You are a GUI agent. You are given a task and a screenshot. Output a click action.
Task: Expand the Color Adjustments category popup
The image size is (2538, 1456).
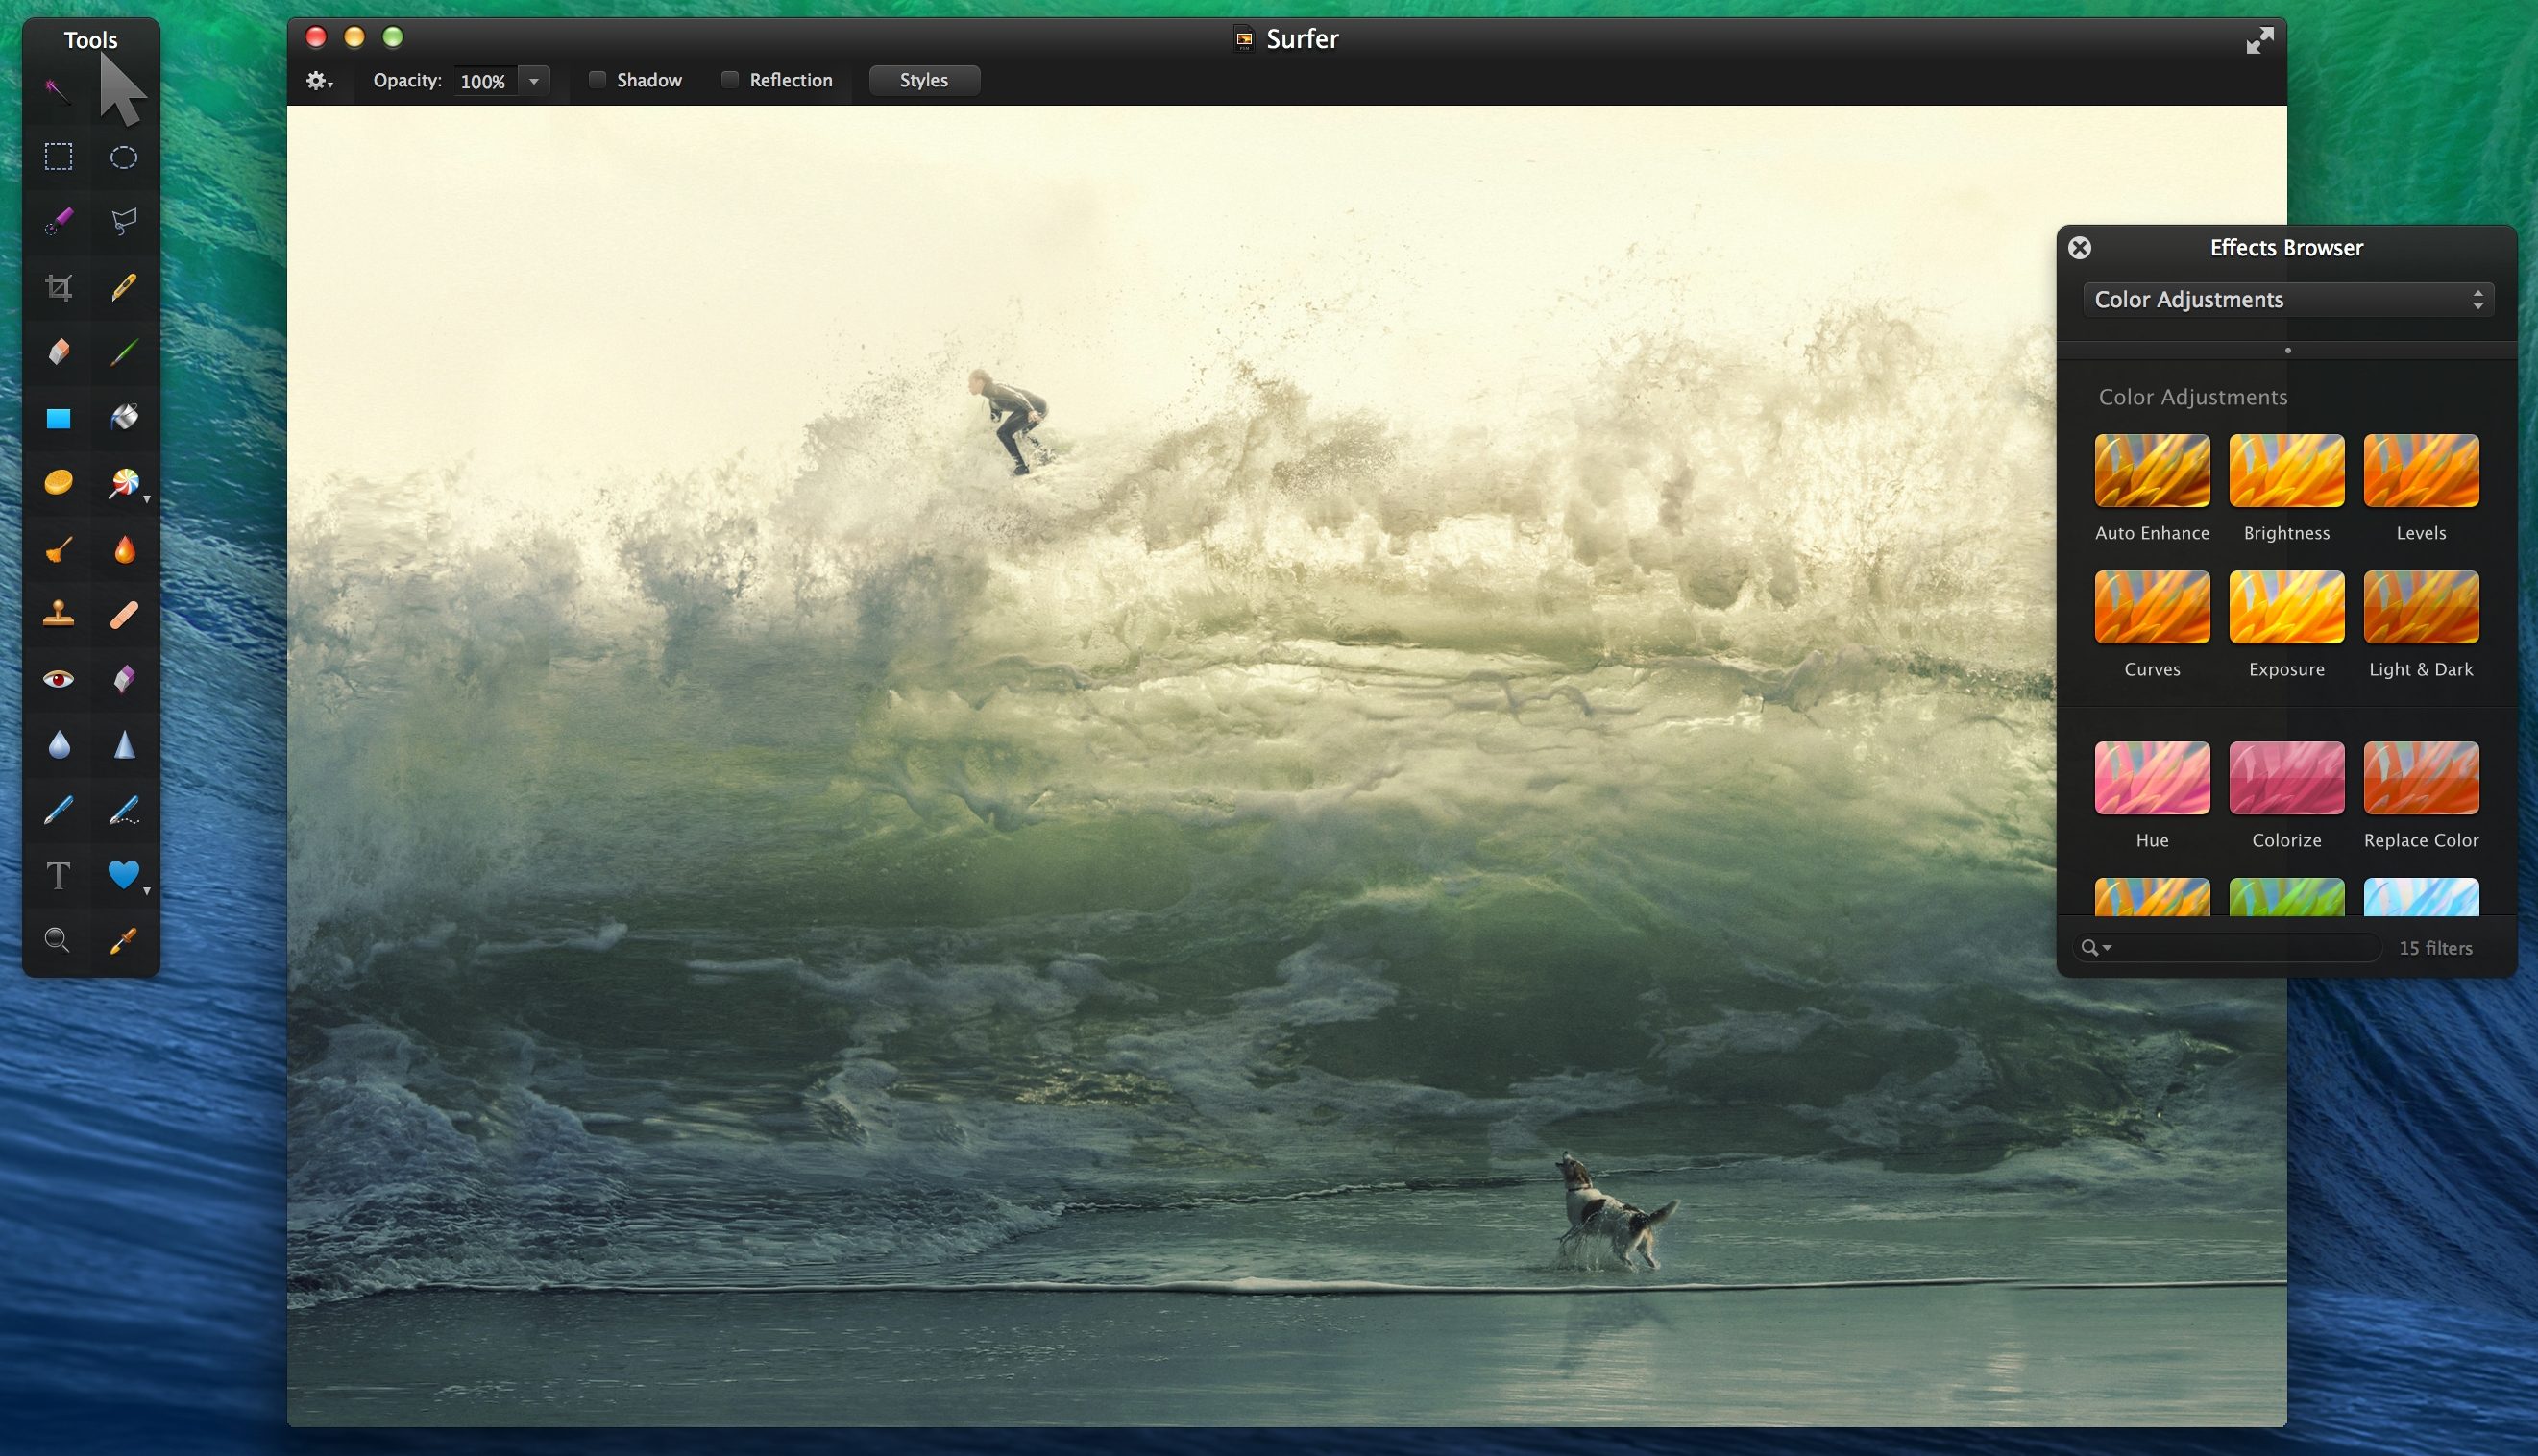pyautogui.click(x=2288, y=299)
